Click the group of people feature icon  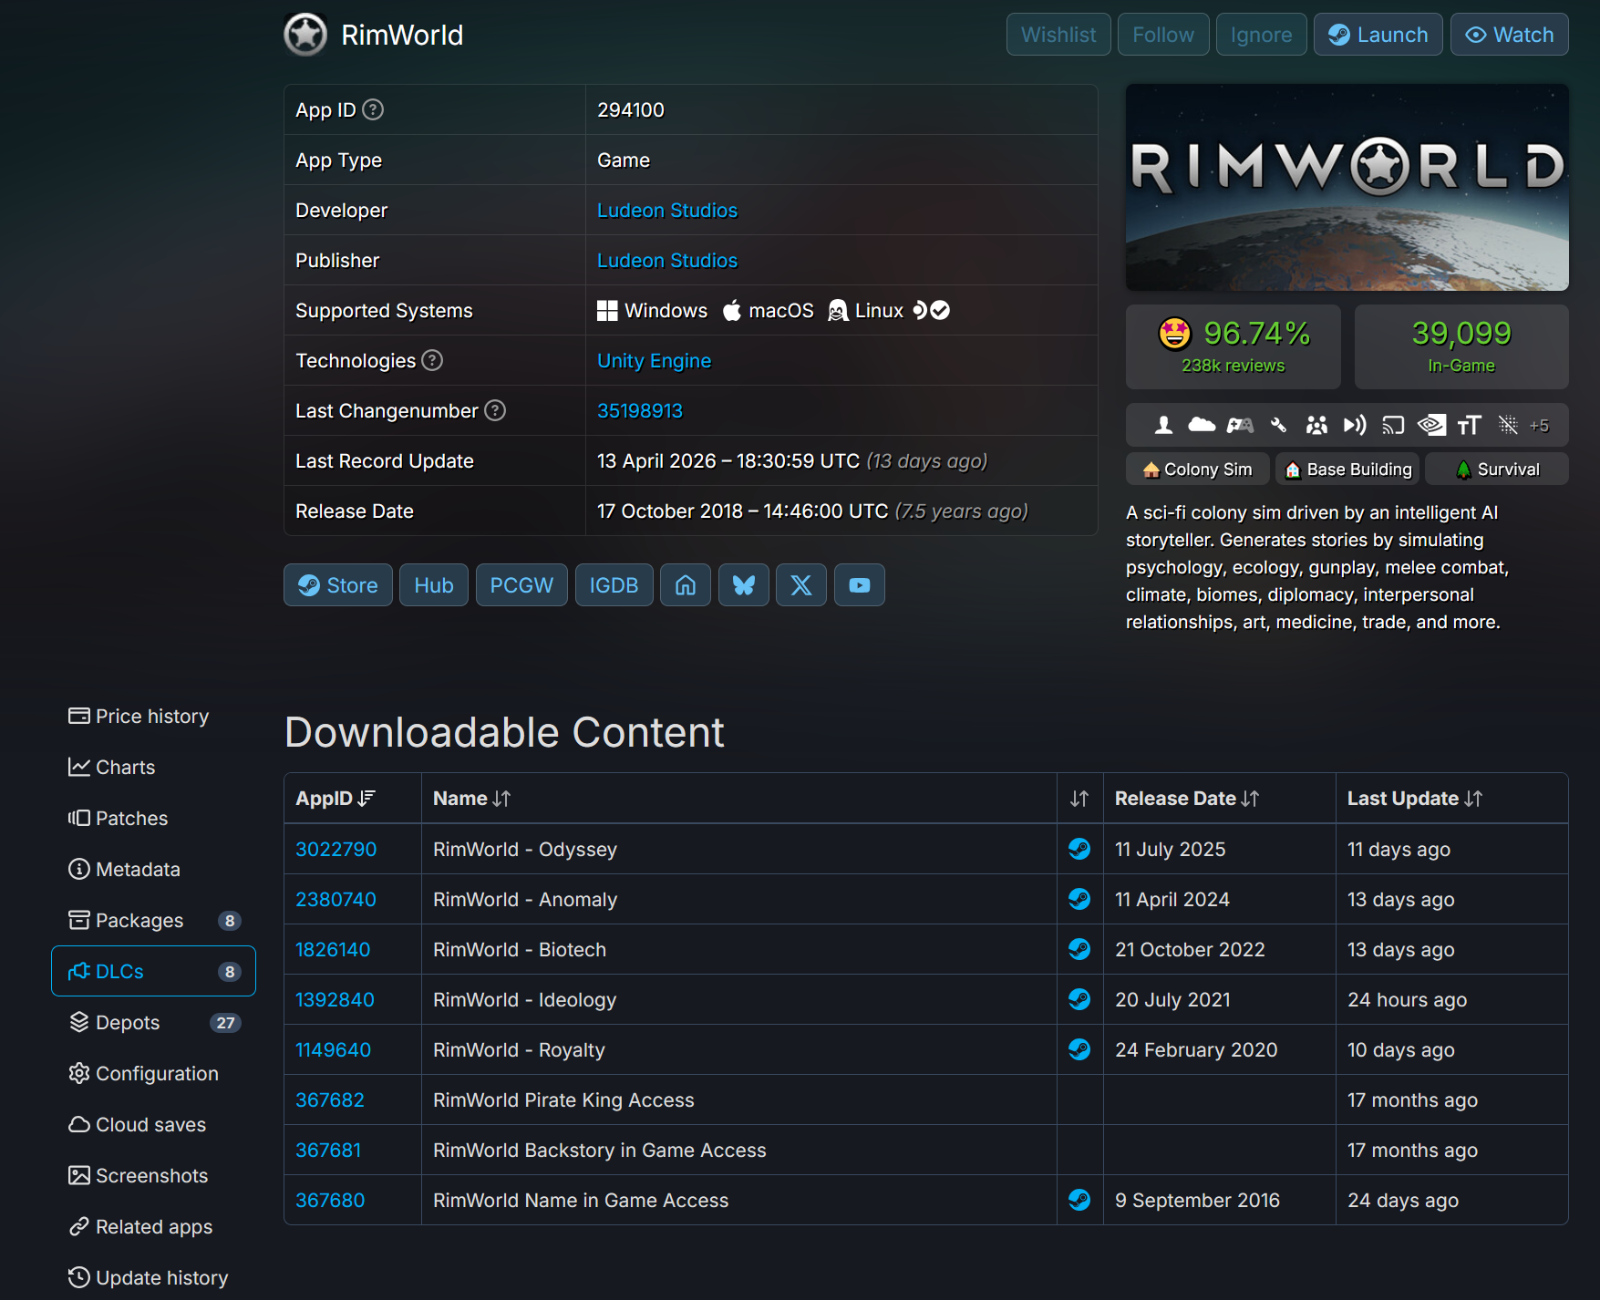point(1317,425)
